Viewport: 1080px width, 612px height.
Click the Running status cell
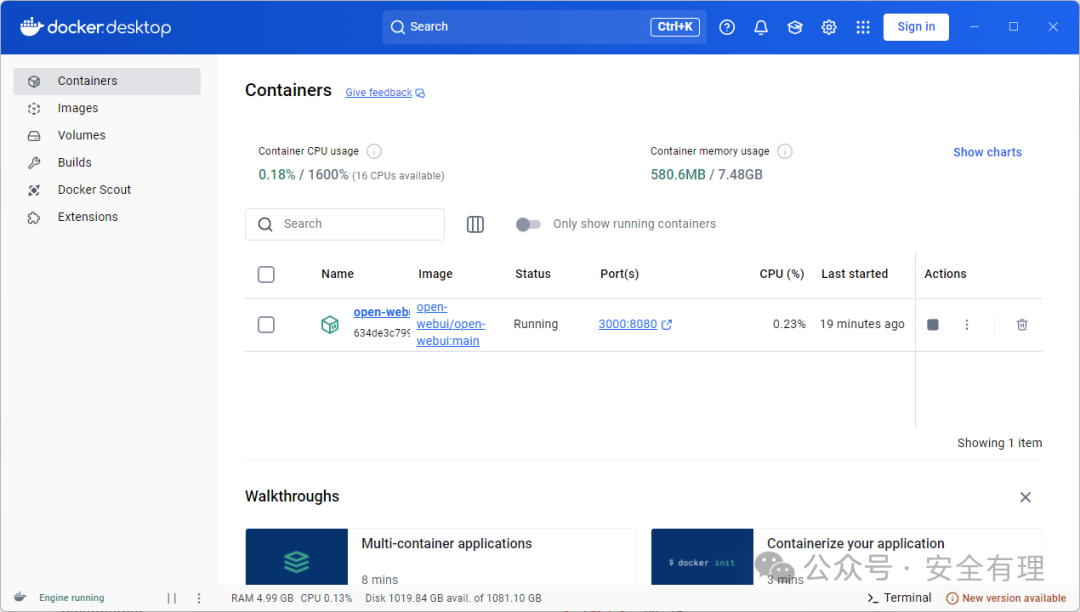click(x=536, y=324)
